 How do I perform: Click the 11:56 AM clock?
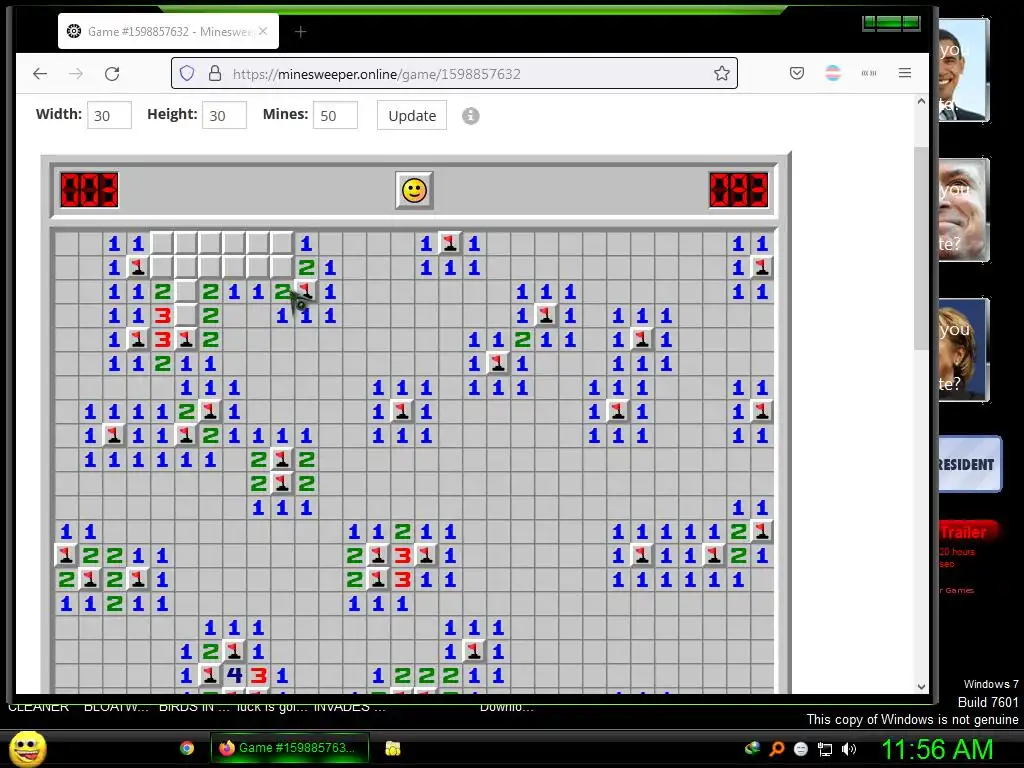click(937, 749)
